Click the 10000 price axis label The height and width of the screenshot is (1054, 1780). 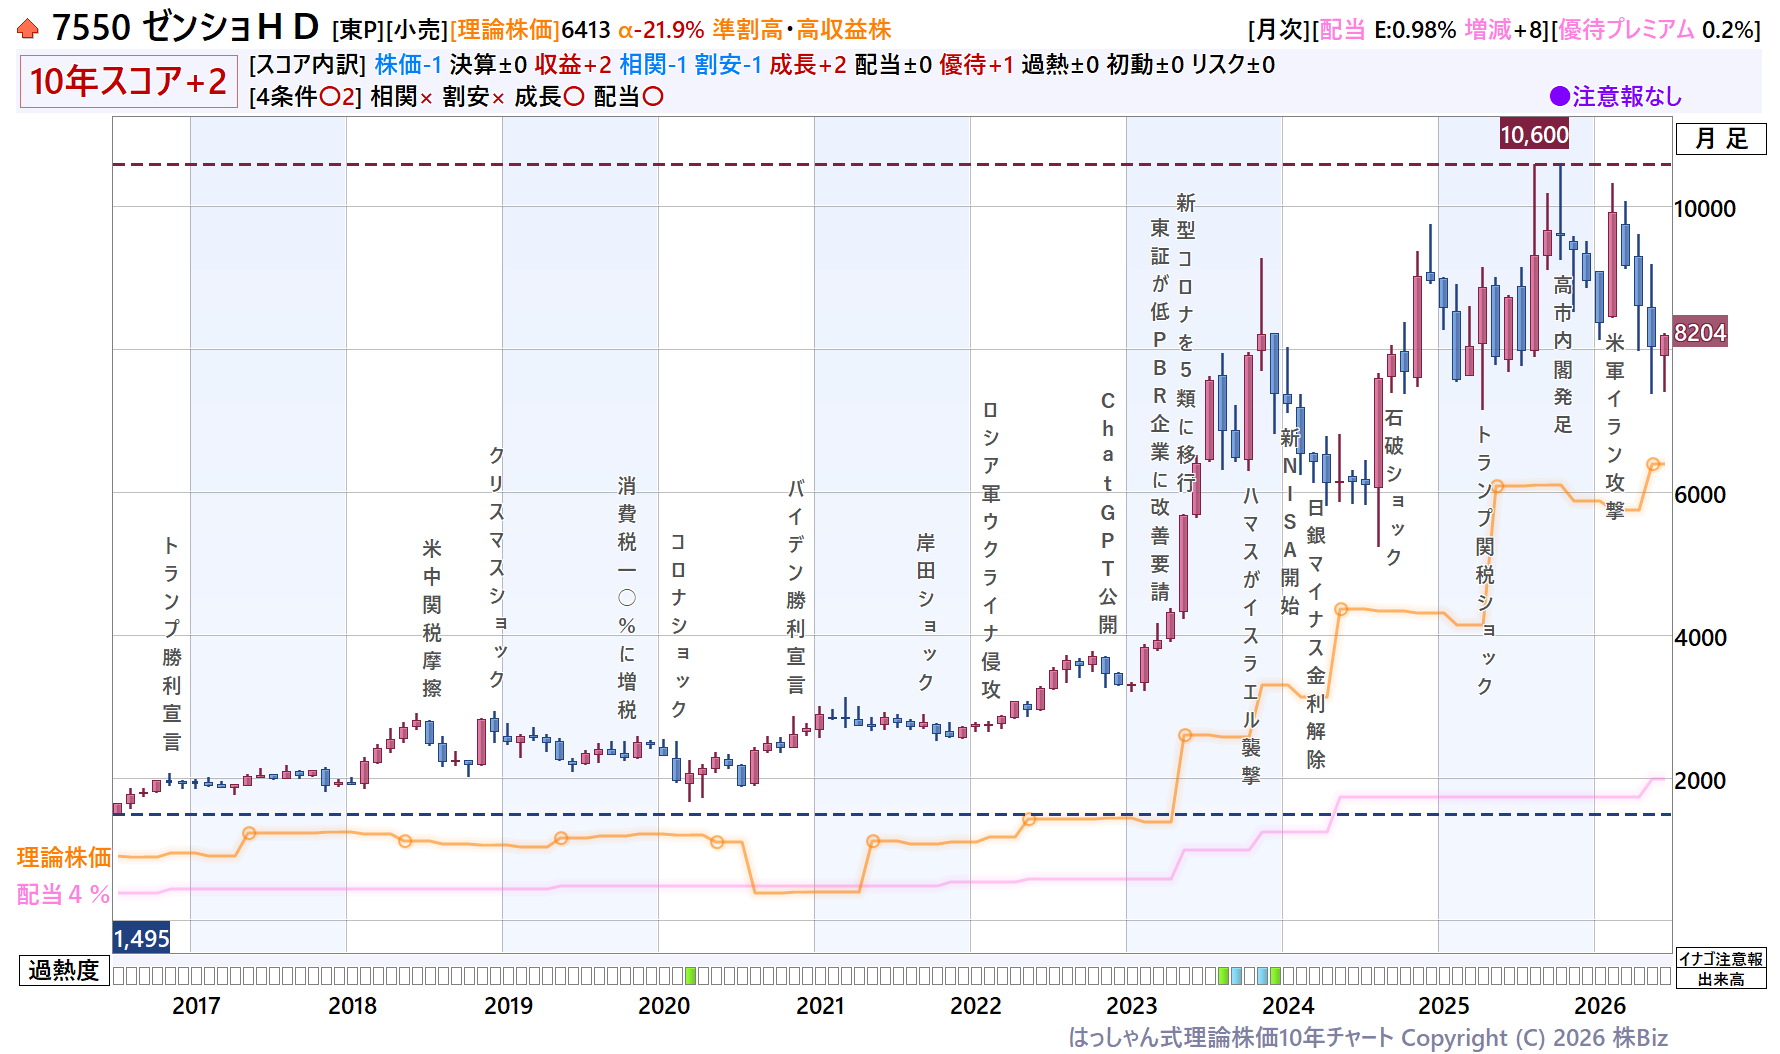1705,209
